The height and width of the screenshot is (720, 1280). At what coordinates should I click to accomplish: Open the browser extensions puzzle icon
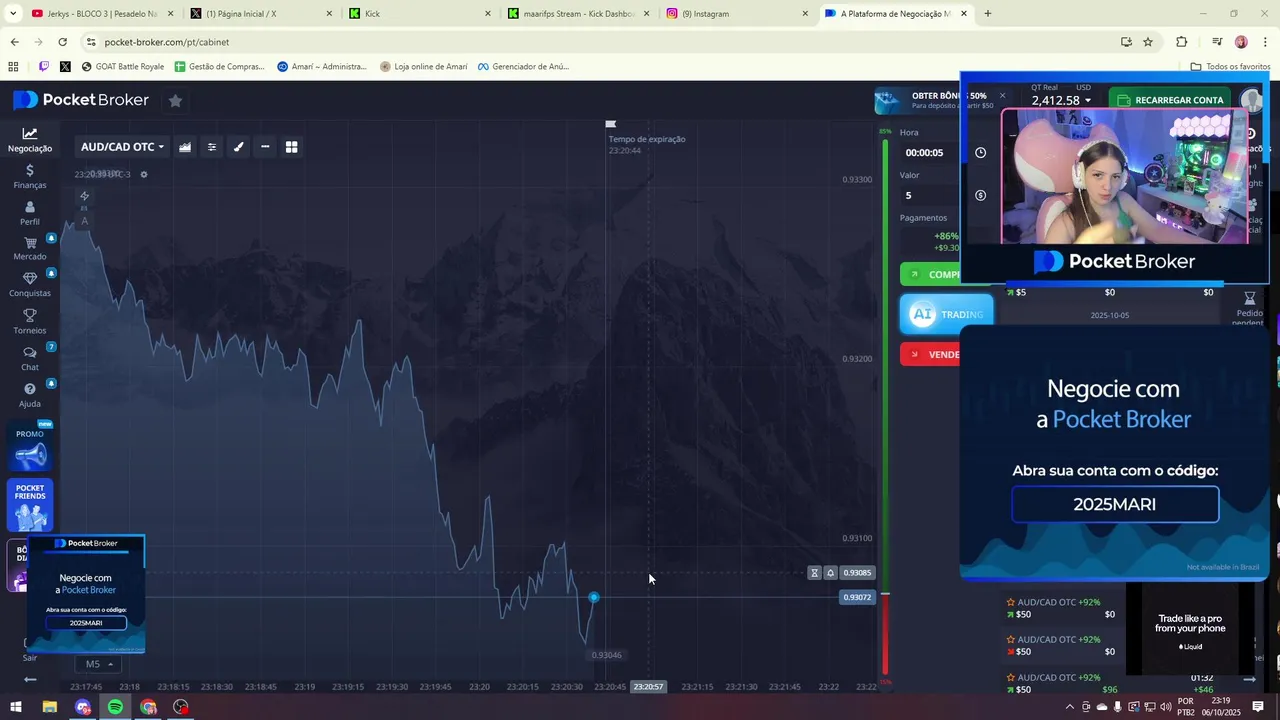[x=1182, y=42]
